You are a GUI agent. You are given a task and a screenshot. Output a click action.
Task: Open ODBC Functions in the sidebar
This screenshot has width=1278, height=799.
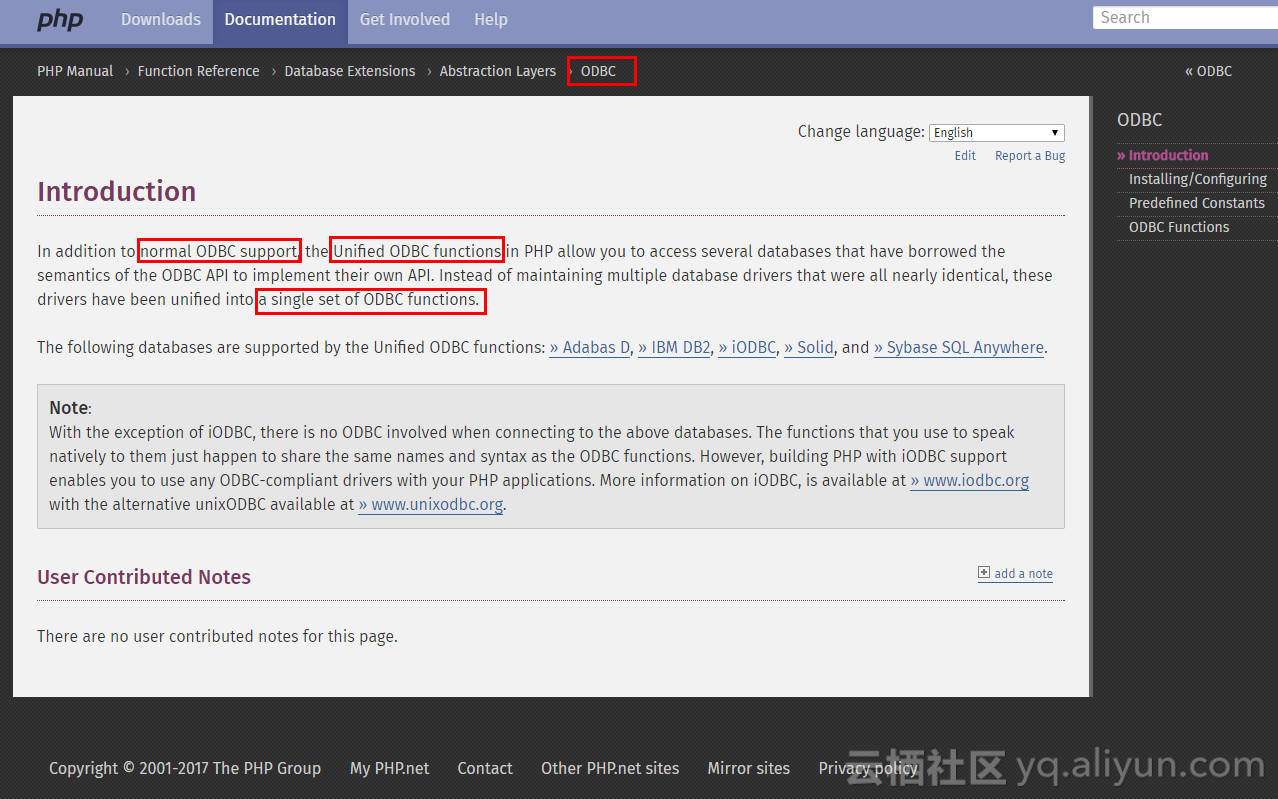coord(1179,227)
